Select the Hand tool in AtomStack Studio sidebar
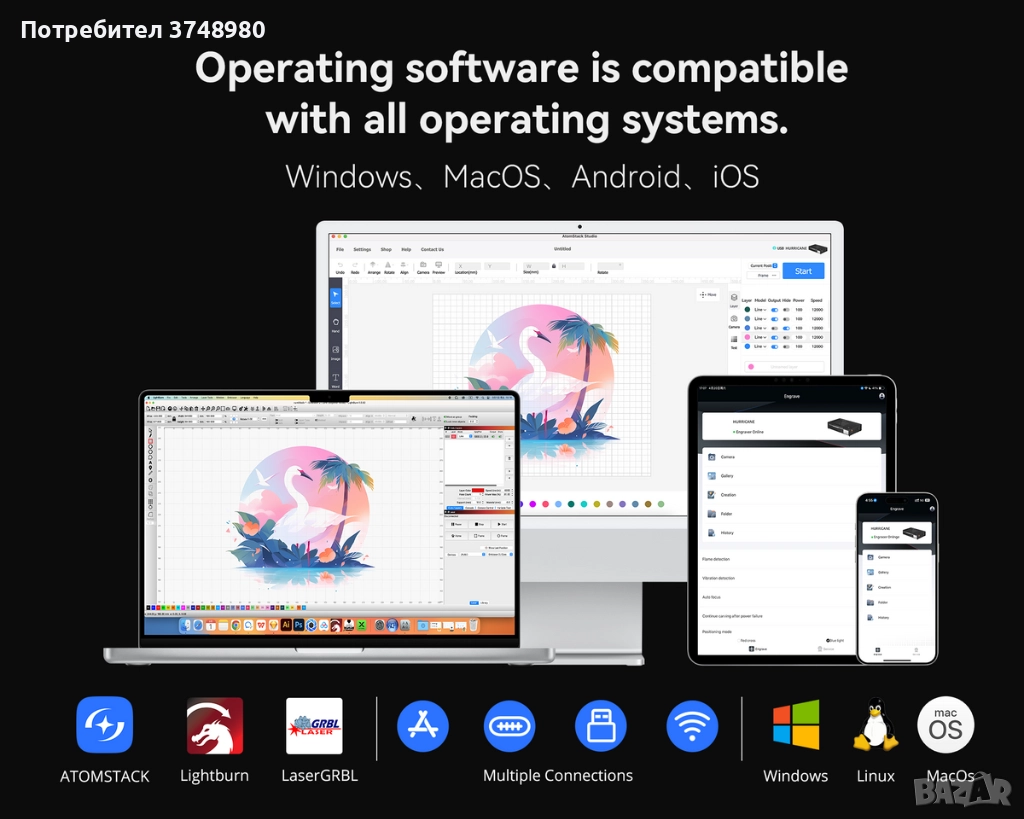Image resolution: width=1024 pixels, height=819 pixels. 335,324
